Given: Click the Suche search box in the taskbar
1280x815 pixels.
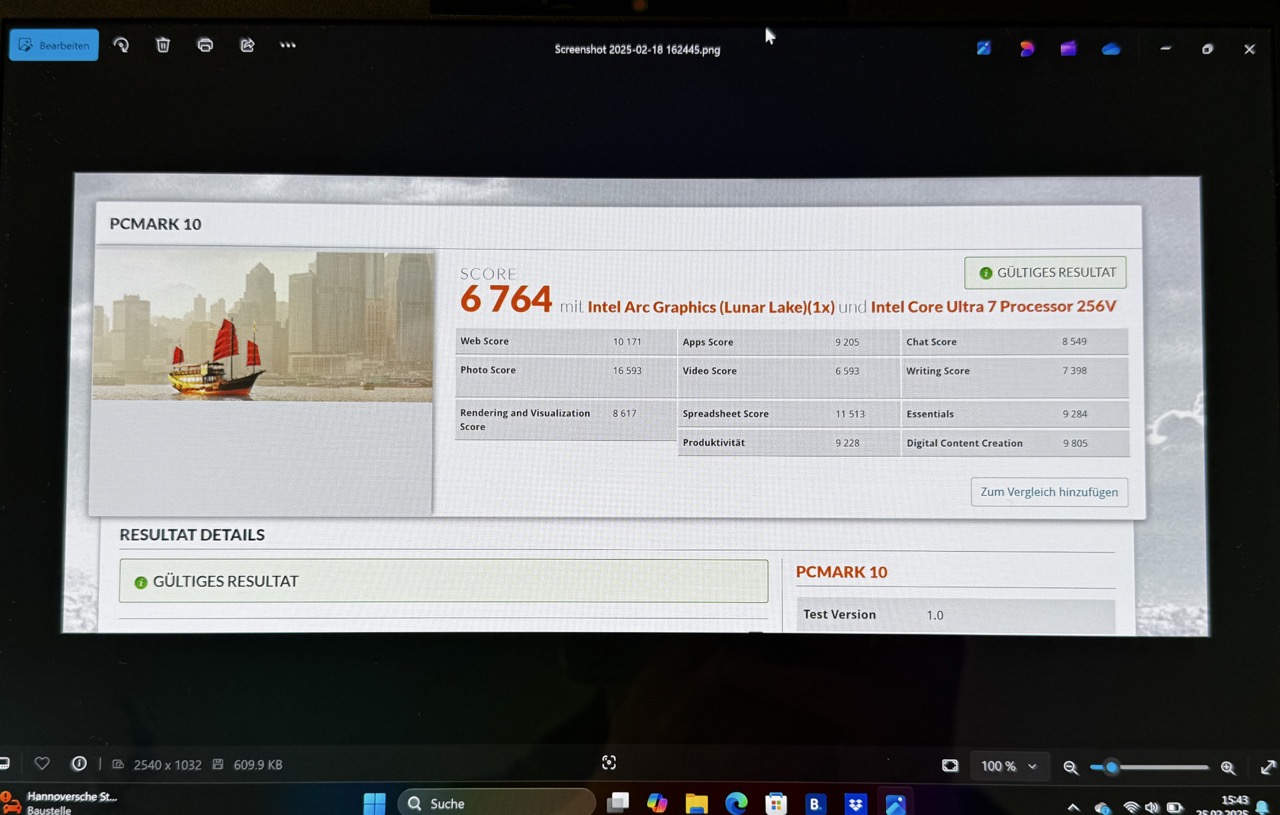Looking at the screenshot, I should (496, 803).
